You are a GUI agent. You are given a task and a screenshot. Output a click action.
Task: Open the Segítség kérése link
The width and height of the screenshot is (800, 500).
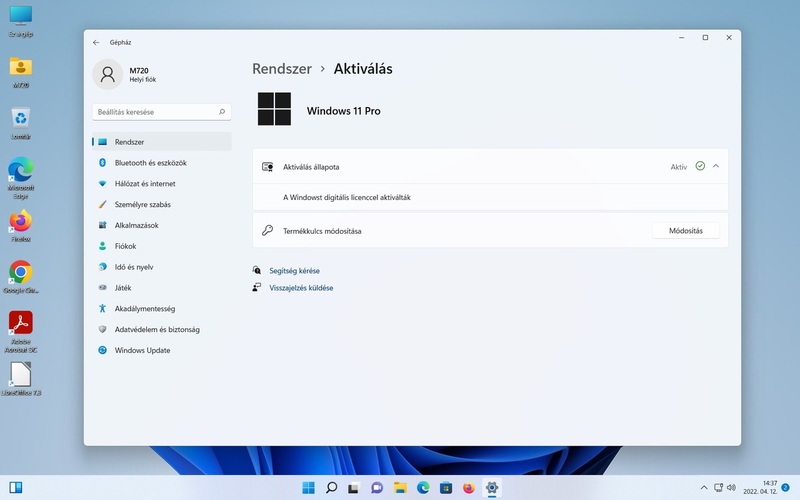294,271
